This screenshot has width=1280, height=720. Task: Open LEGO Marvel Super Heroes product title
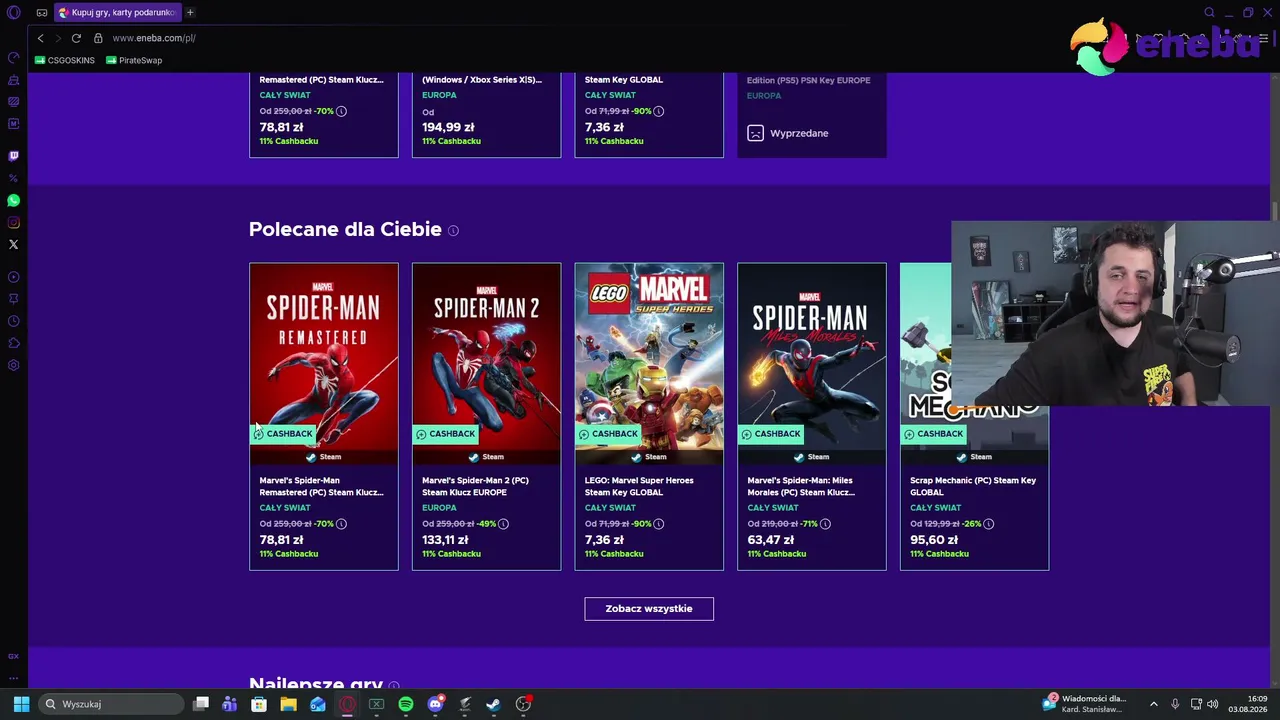point(639,486)
